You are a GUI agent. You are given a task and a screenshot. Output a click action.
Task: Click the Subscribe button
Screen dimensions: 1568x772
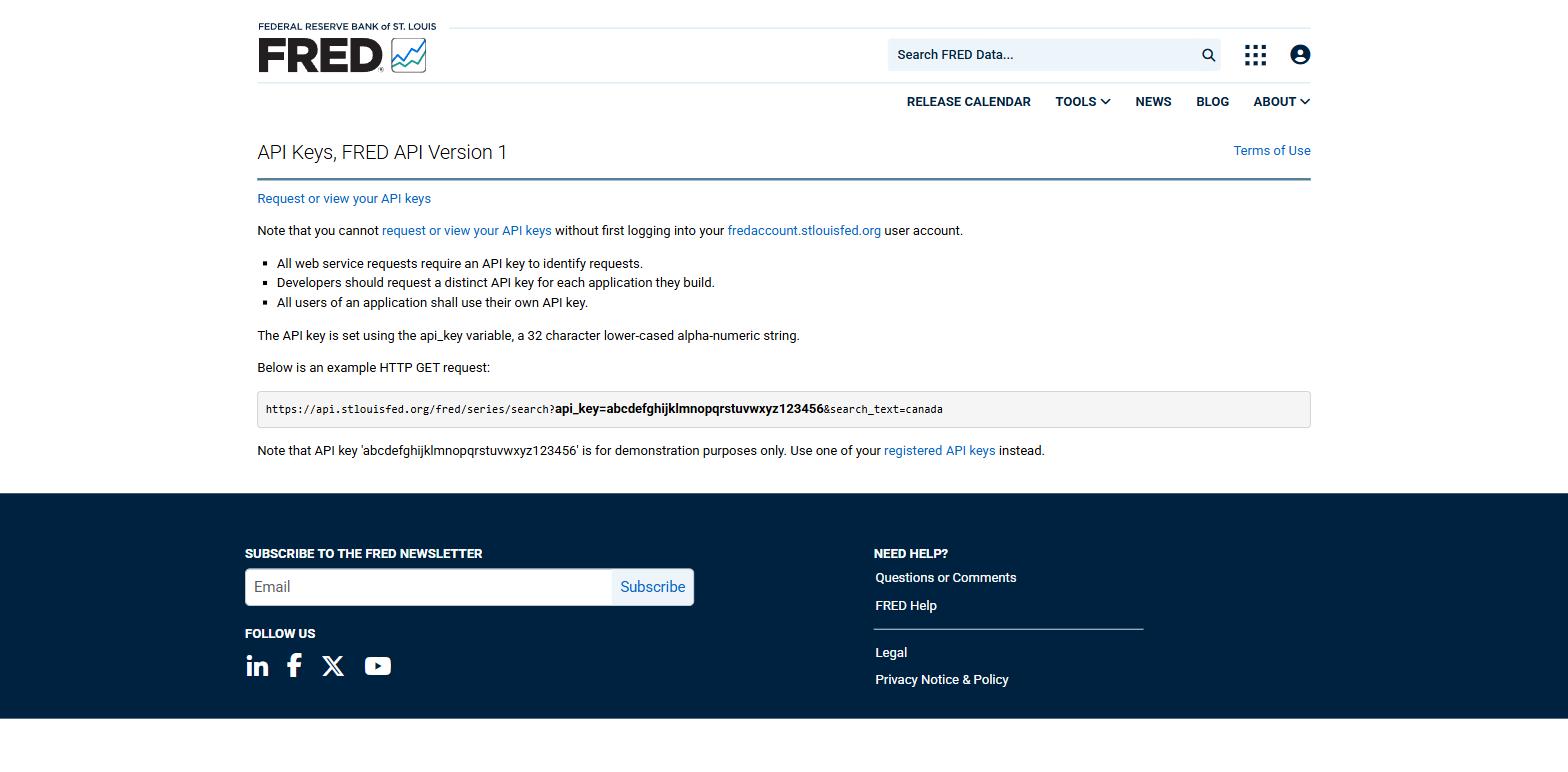pyautogui.click(x=653, y=587)
